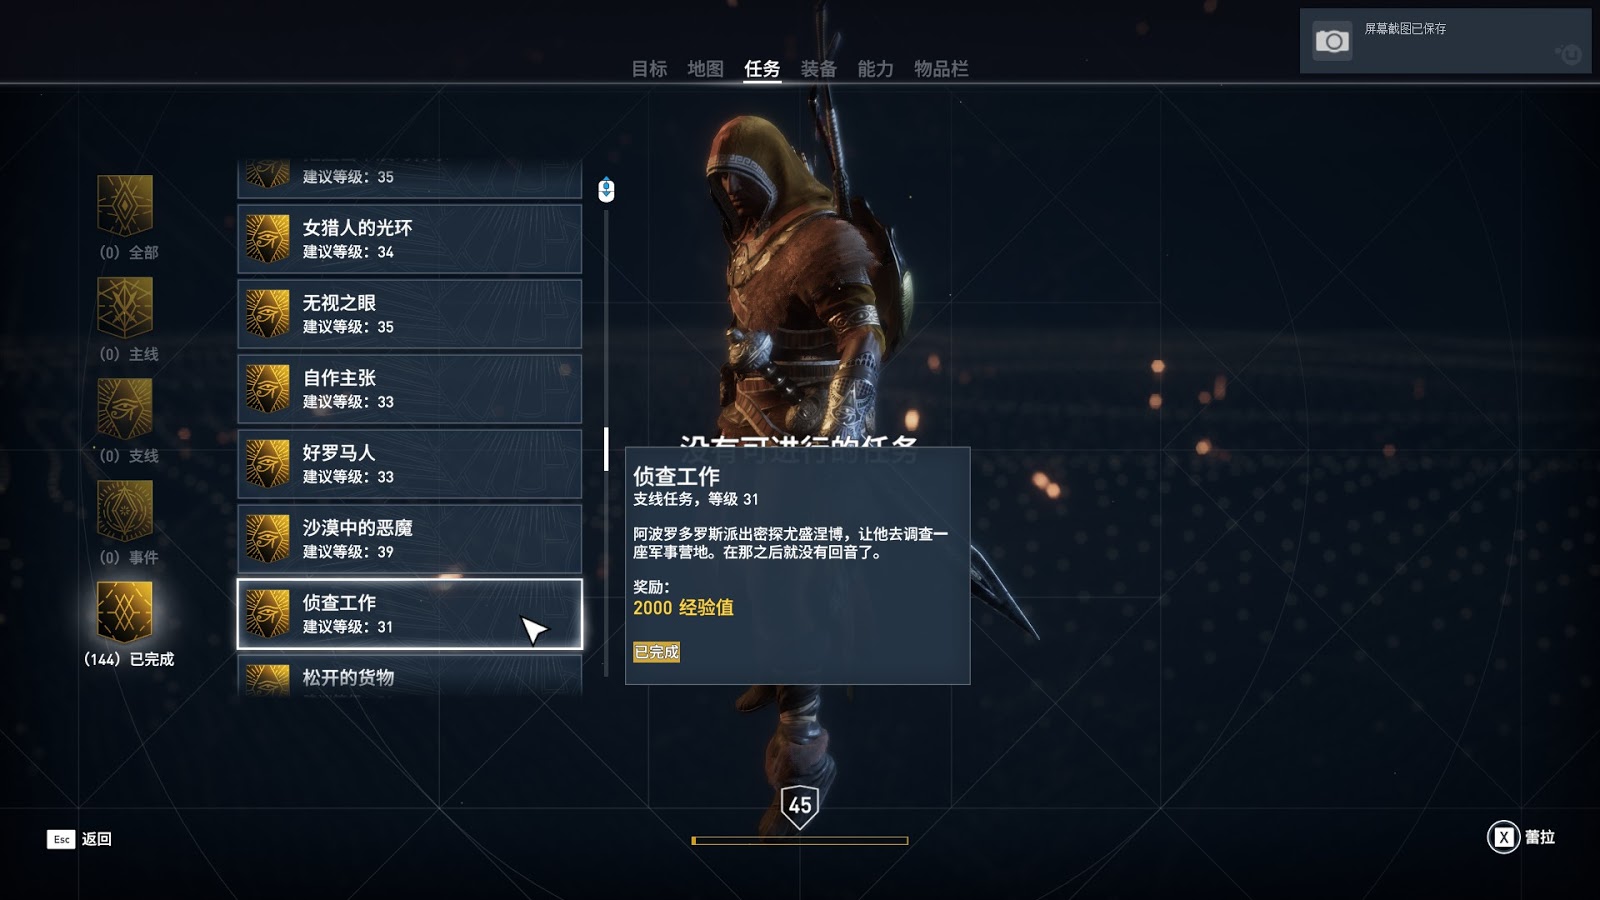Screen dimensions: 1600x900
Task: Click the Esc 返回 back button
Action: point(79,839)
